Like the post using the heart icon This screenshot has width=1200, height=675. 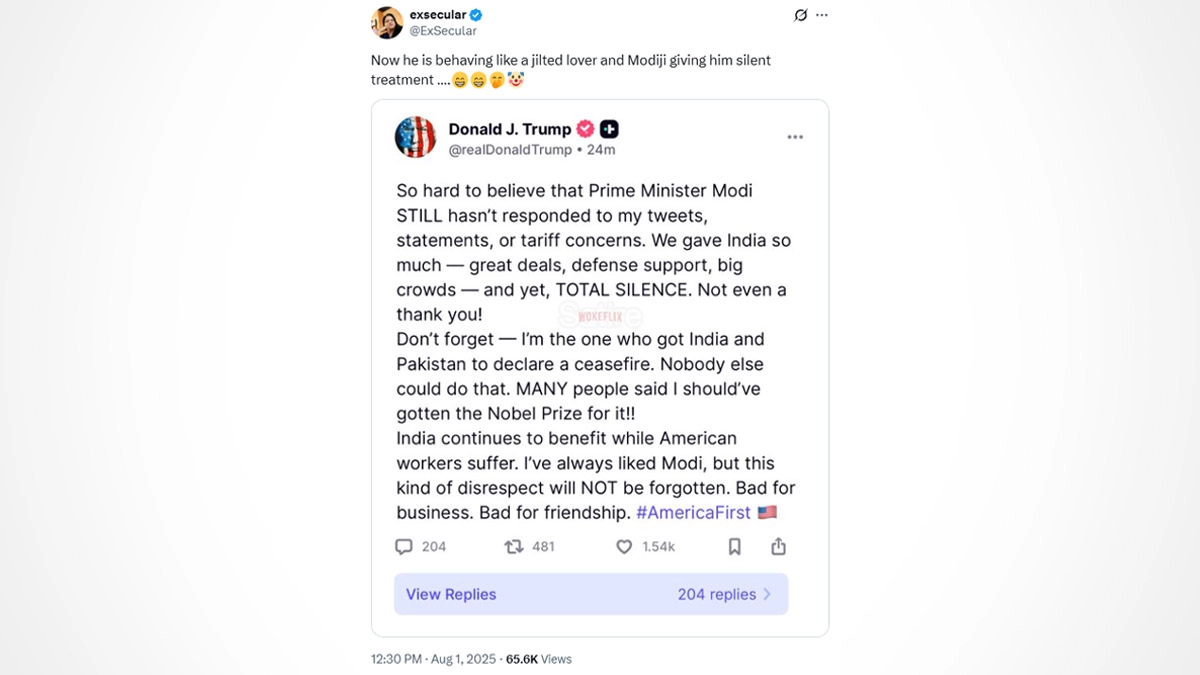(x=624, y=547)
